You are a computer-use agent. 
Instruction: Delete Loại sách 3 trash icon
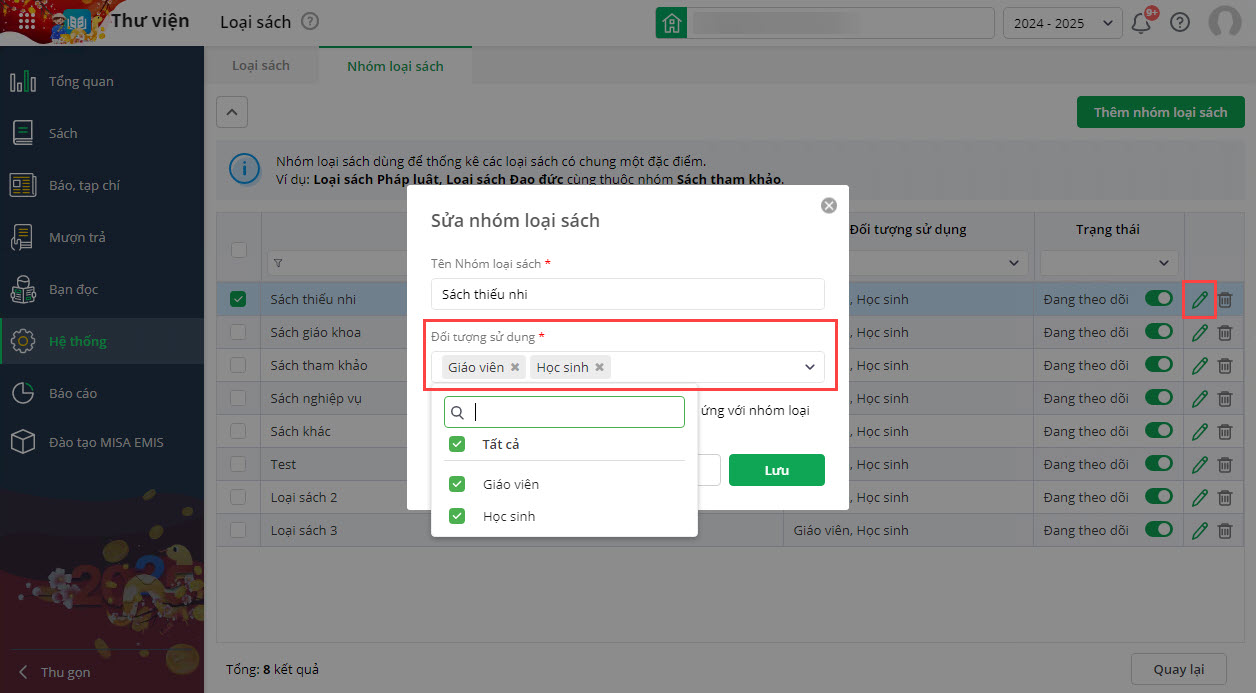pyautogui.click(x=1225, y=530)
